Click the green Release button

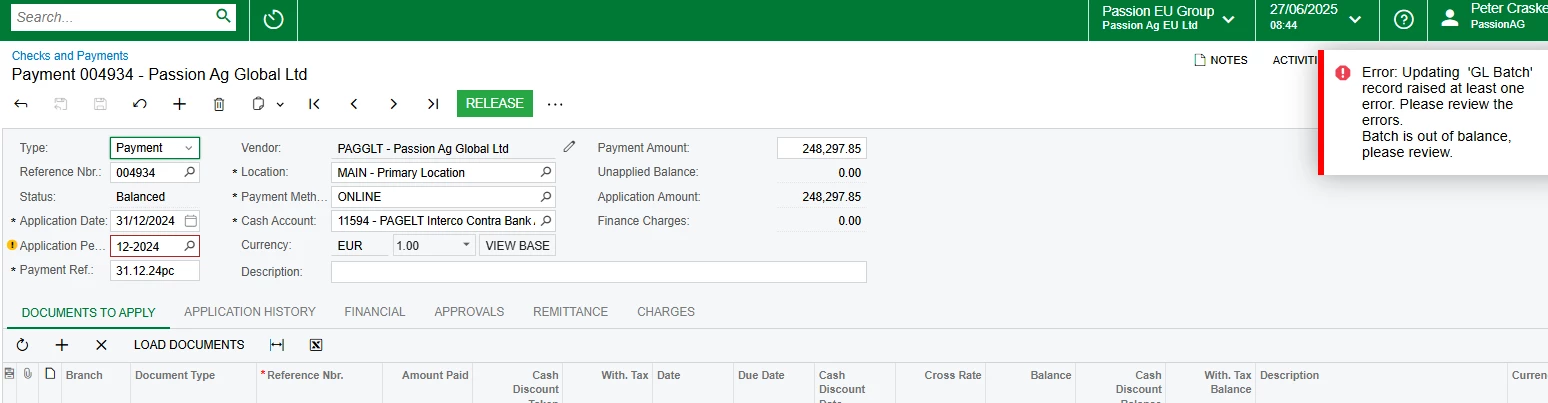[495, 103]
